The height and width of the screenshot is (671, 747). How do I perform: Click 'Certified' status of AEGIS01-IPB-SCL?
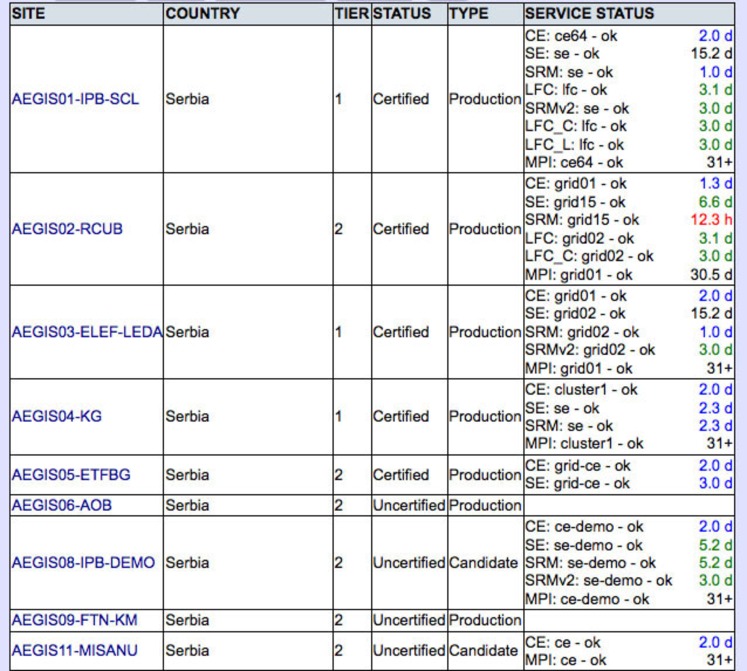401,99
